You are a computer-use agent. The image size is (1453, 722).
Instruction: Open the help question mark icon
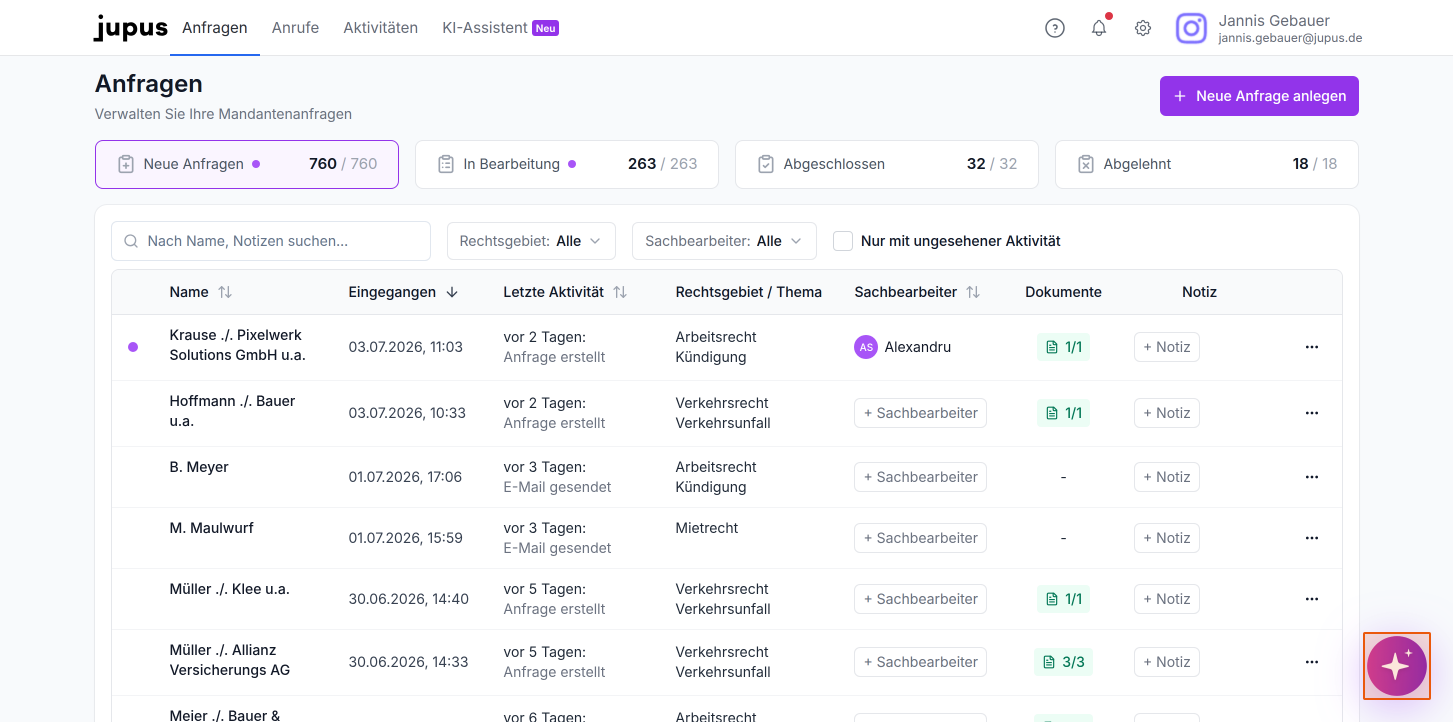tap(1055, 28)
